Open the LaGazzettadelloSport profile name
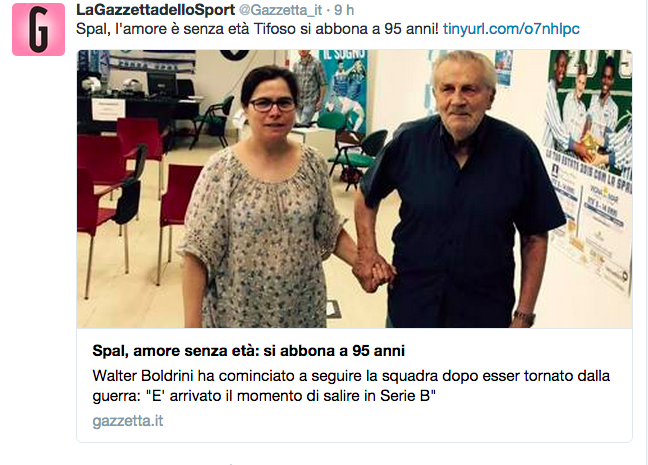This screenshot has width=648, height=465. point(155,10)
